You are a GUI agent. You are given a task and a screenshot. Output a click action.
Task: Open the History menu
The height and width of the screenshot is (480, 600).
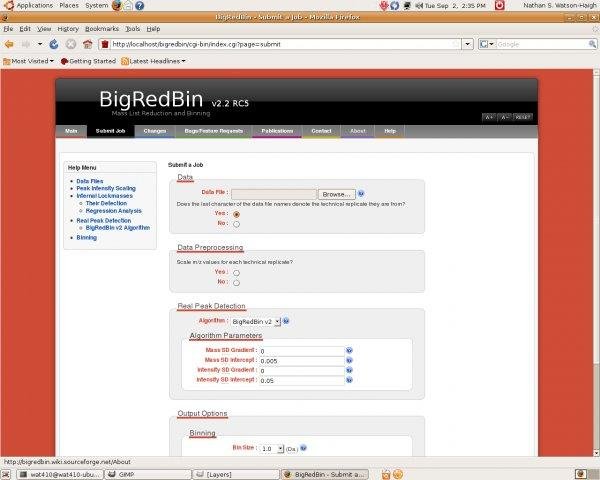point(68,29)
